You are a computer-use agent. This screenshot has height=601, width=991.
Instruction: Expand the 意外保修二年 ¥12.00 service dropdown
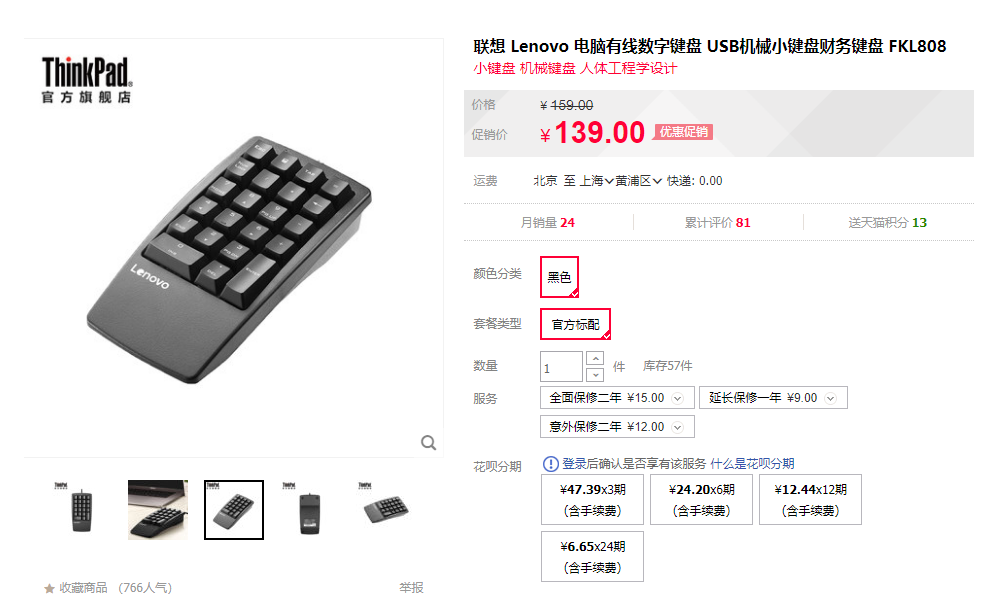(617, 427)
